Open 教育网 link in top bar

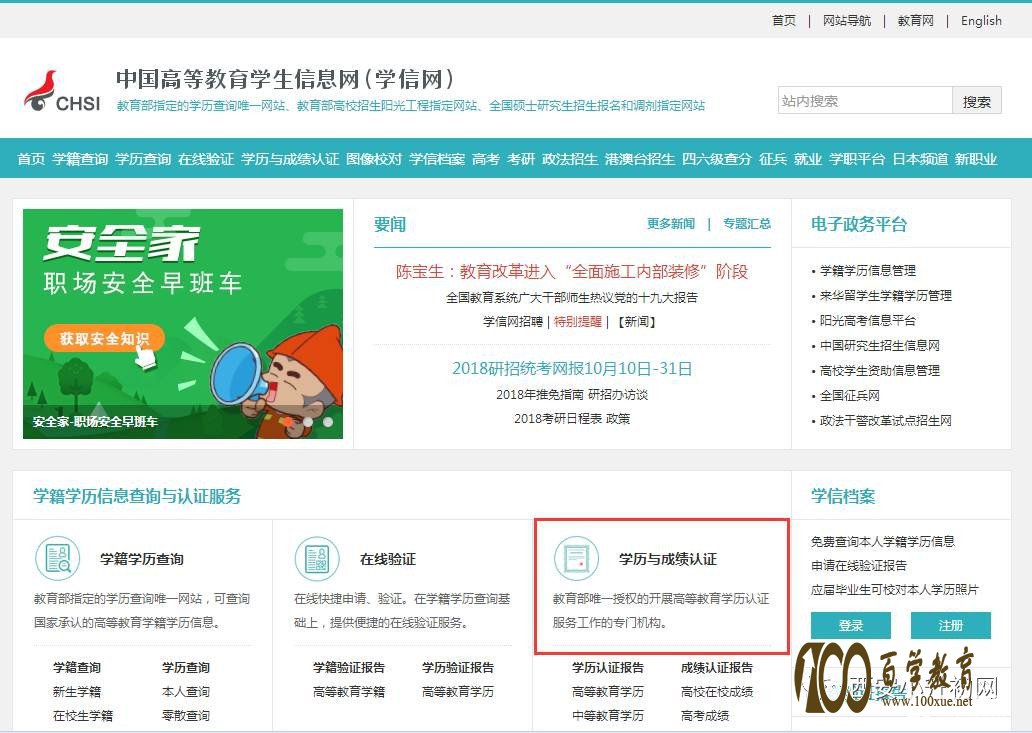pyautogui.click(x=916, y=20)
